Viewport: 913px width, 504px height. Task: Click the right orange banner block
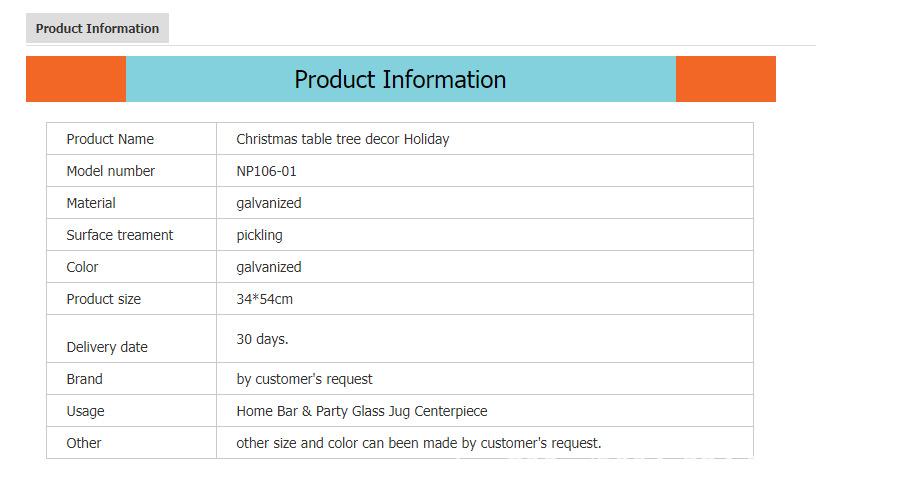(725, 79)
